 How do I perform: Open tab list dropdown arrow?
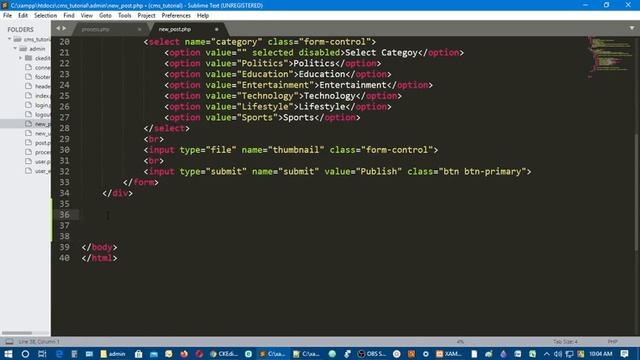pyautogui.click(x=632, y=28)
